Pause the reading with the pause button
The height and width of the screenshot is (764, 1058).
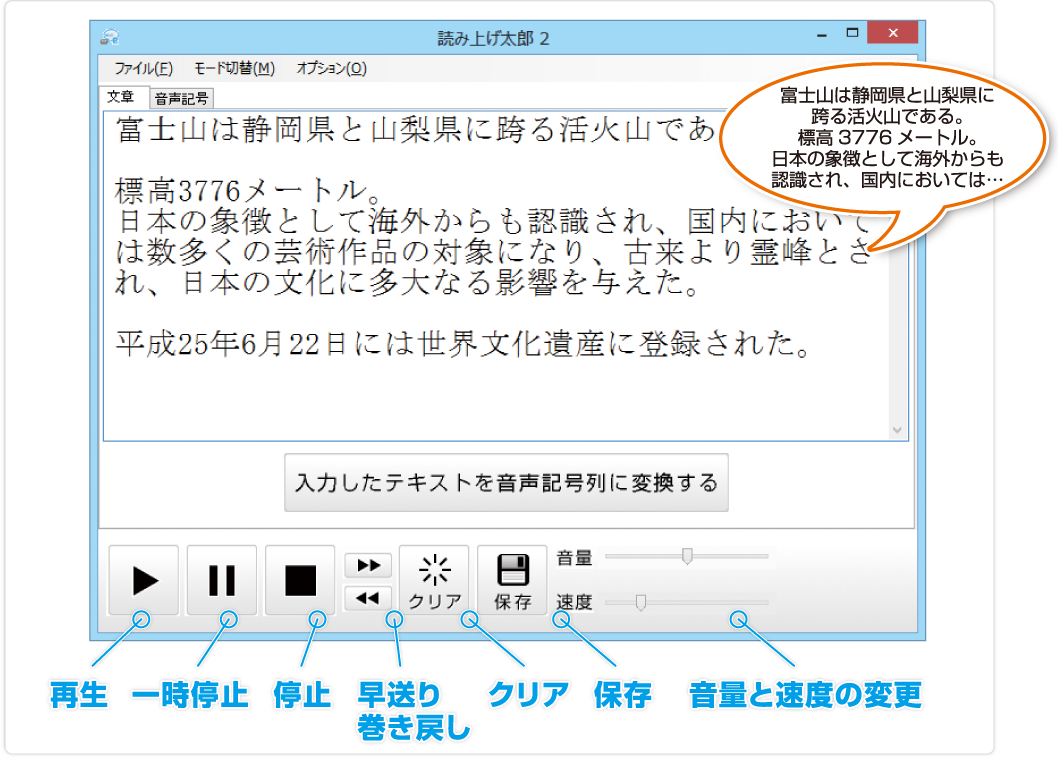222,580
